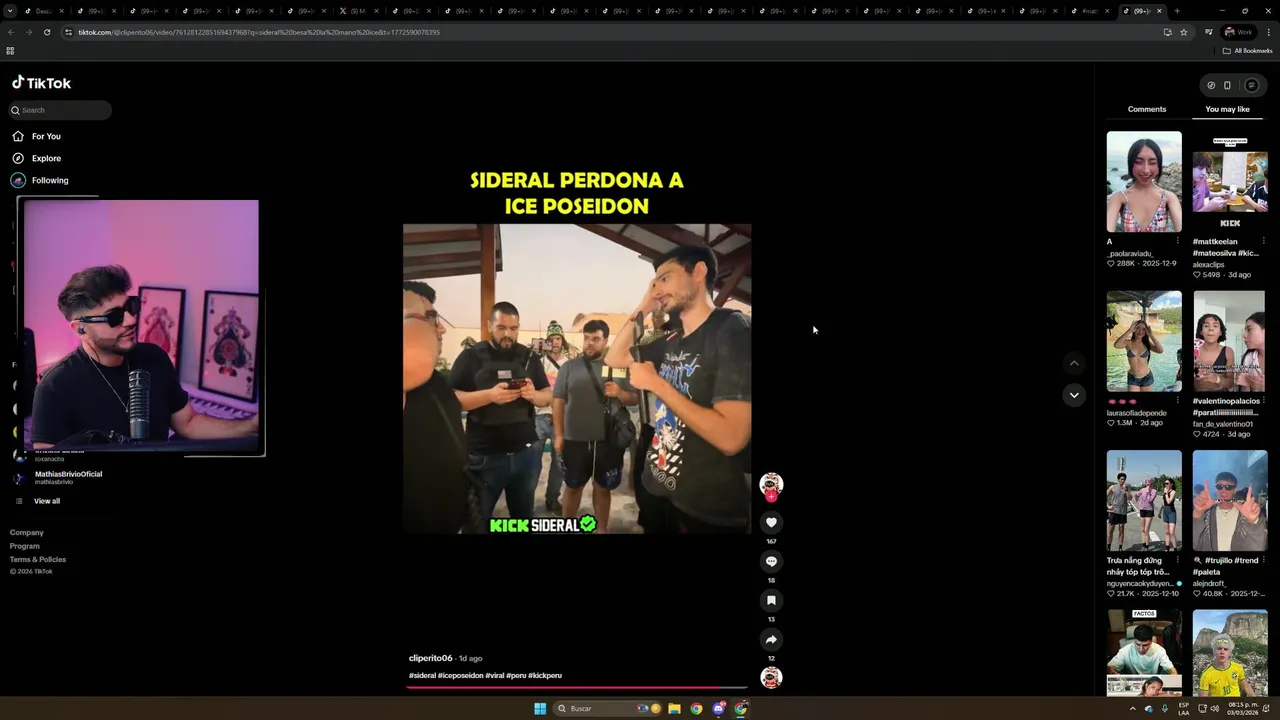The height and width of the screenshot is (720, 1280).
Task: Open the laurasofiadepende video thumbnail
Action: click(1144, 341)
